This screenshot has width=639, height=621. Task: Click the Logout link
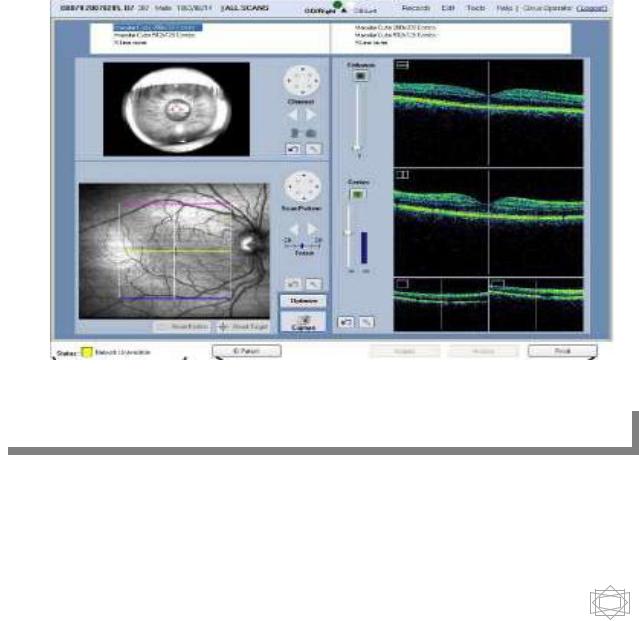point(592,8)
